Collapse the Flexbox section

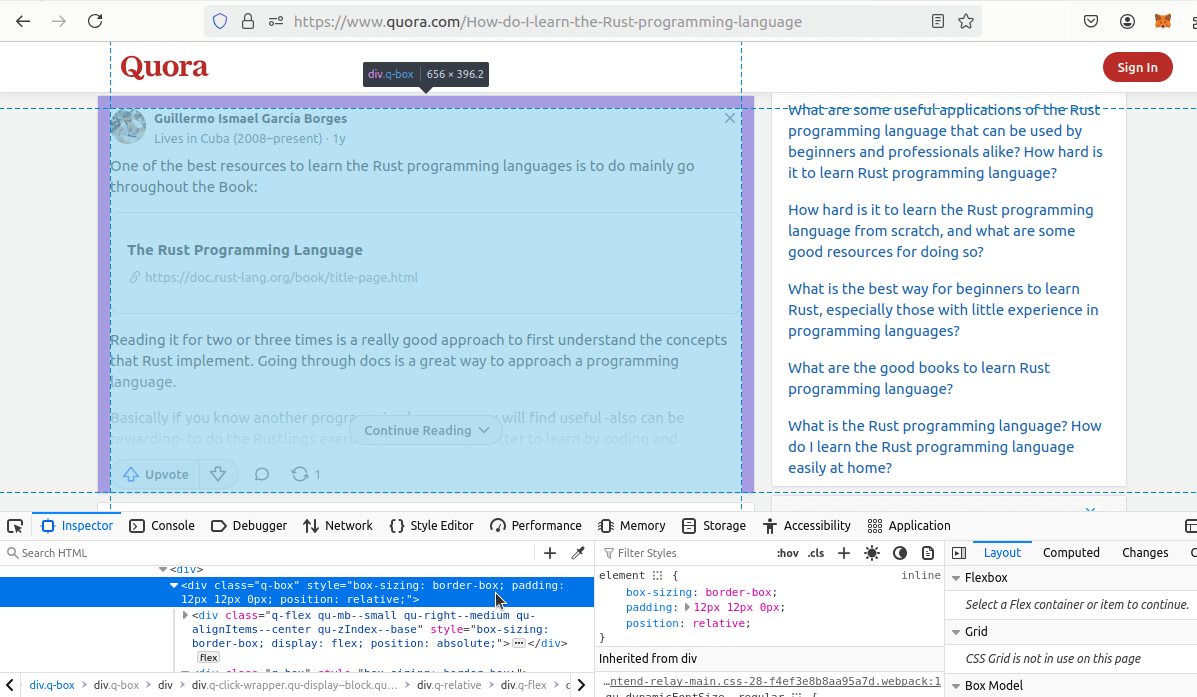click(956, 578)
